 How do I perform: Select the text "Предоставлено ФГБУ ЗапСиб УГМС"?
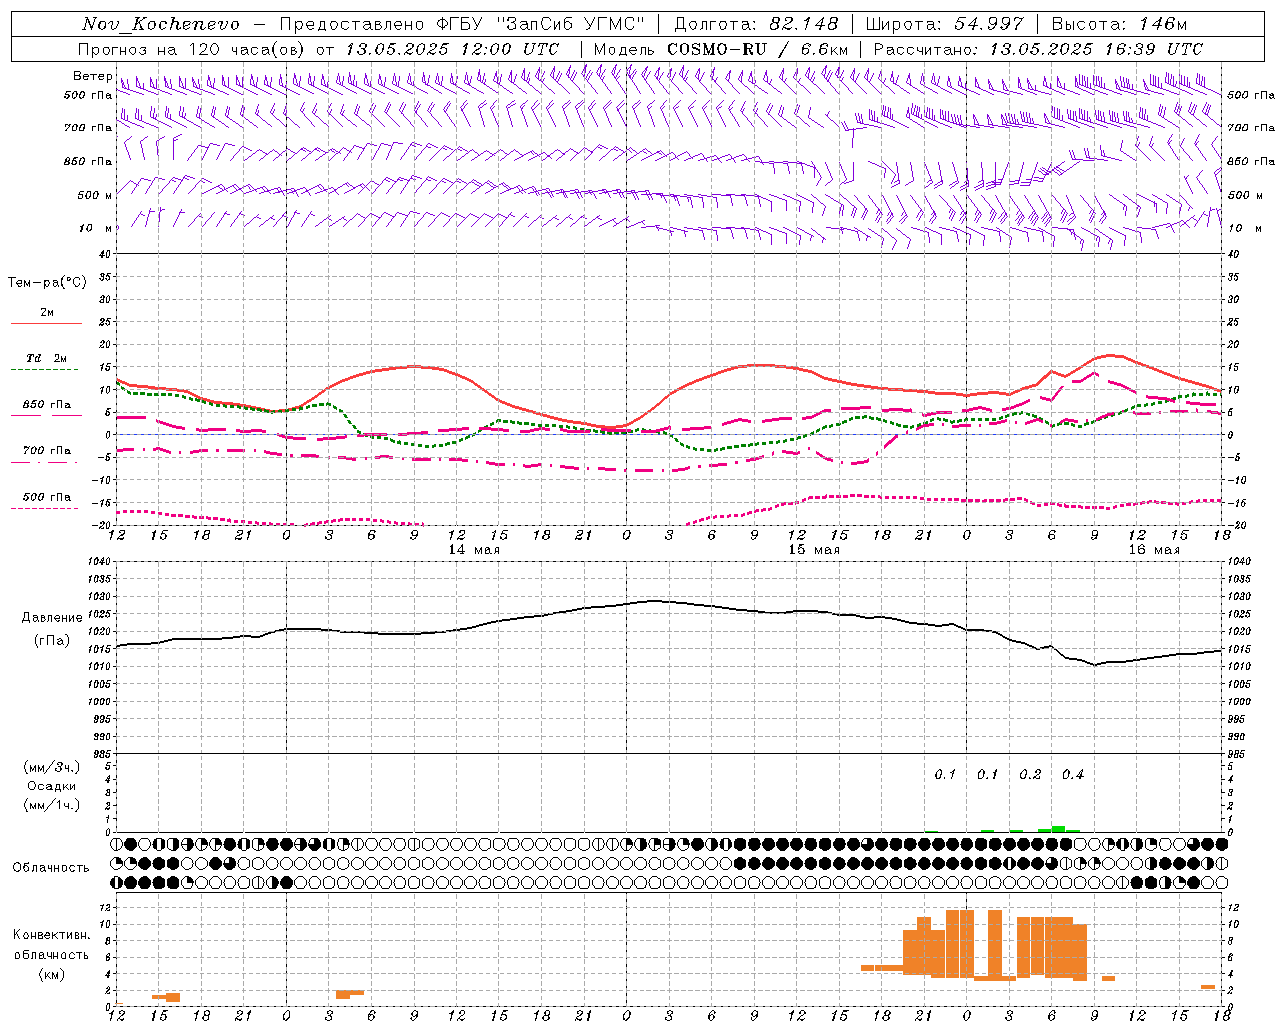(462, 24)
